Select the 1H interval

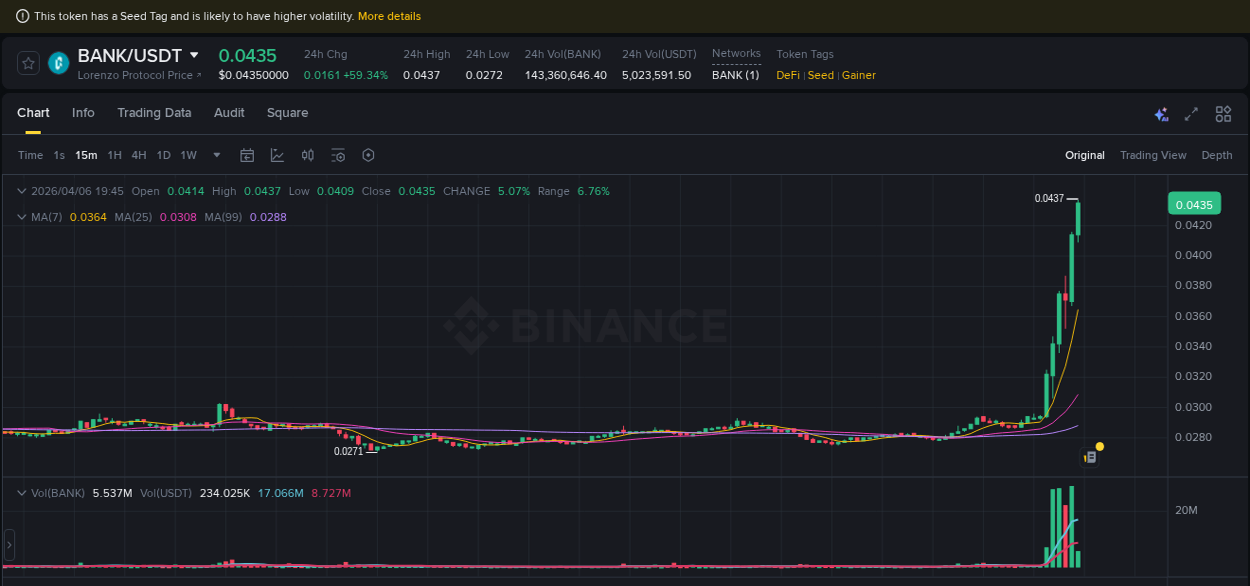click(x=115, y=155)
